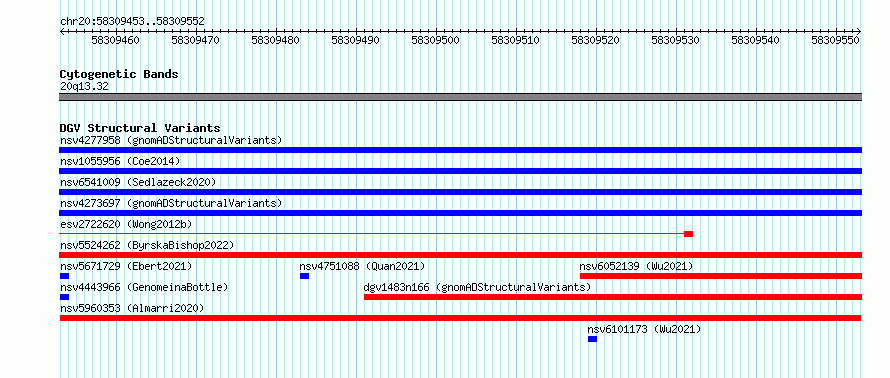Open variant label dgv1483n166 (gnomADStructuralVariants)
The height and width of the screenshot is (378, 890).
click(477, 287)
